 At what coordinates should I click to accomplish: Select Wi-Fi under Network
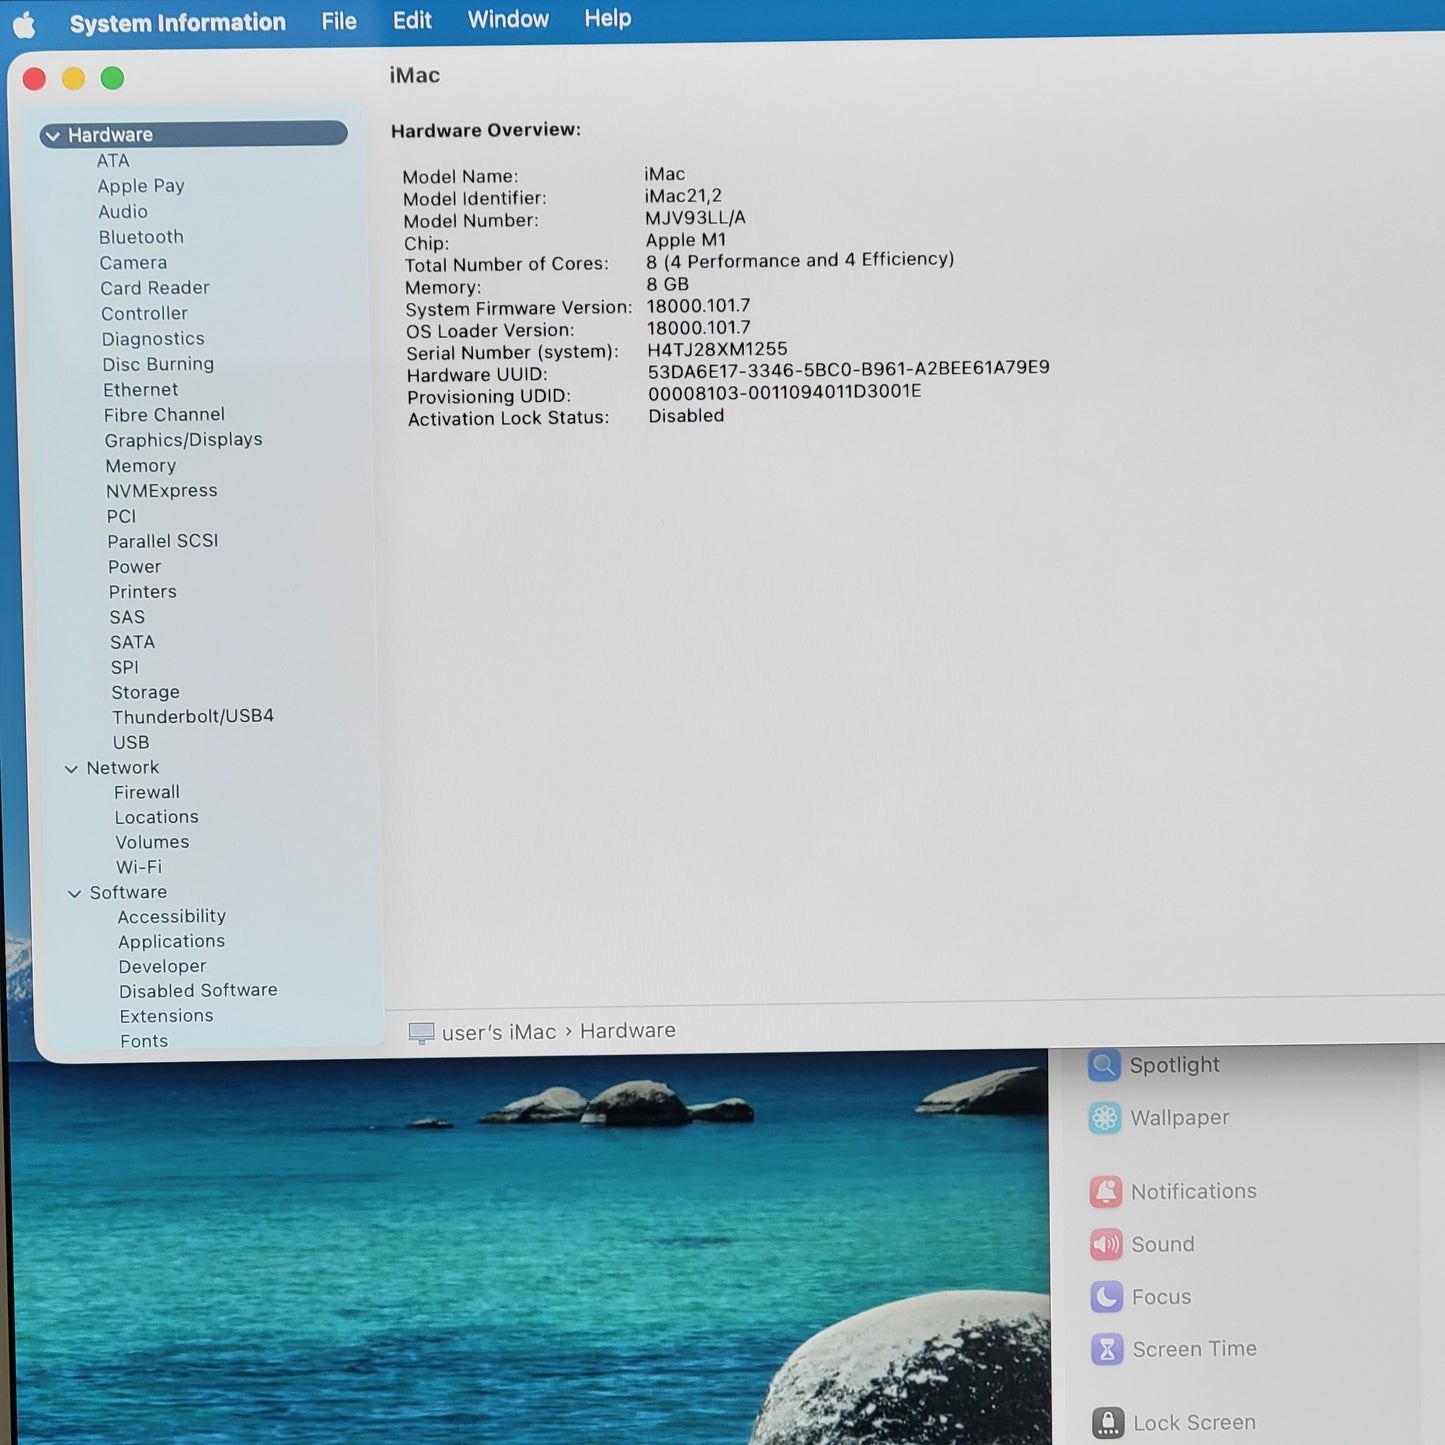(139, 868)
